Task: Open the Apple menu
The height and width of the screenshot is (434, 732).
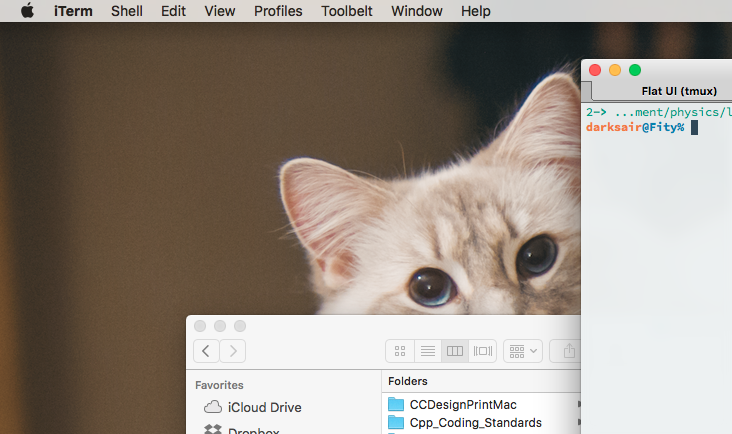Action: tap(27, 11)
